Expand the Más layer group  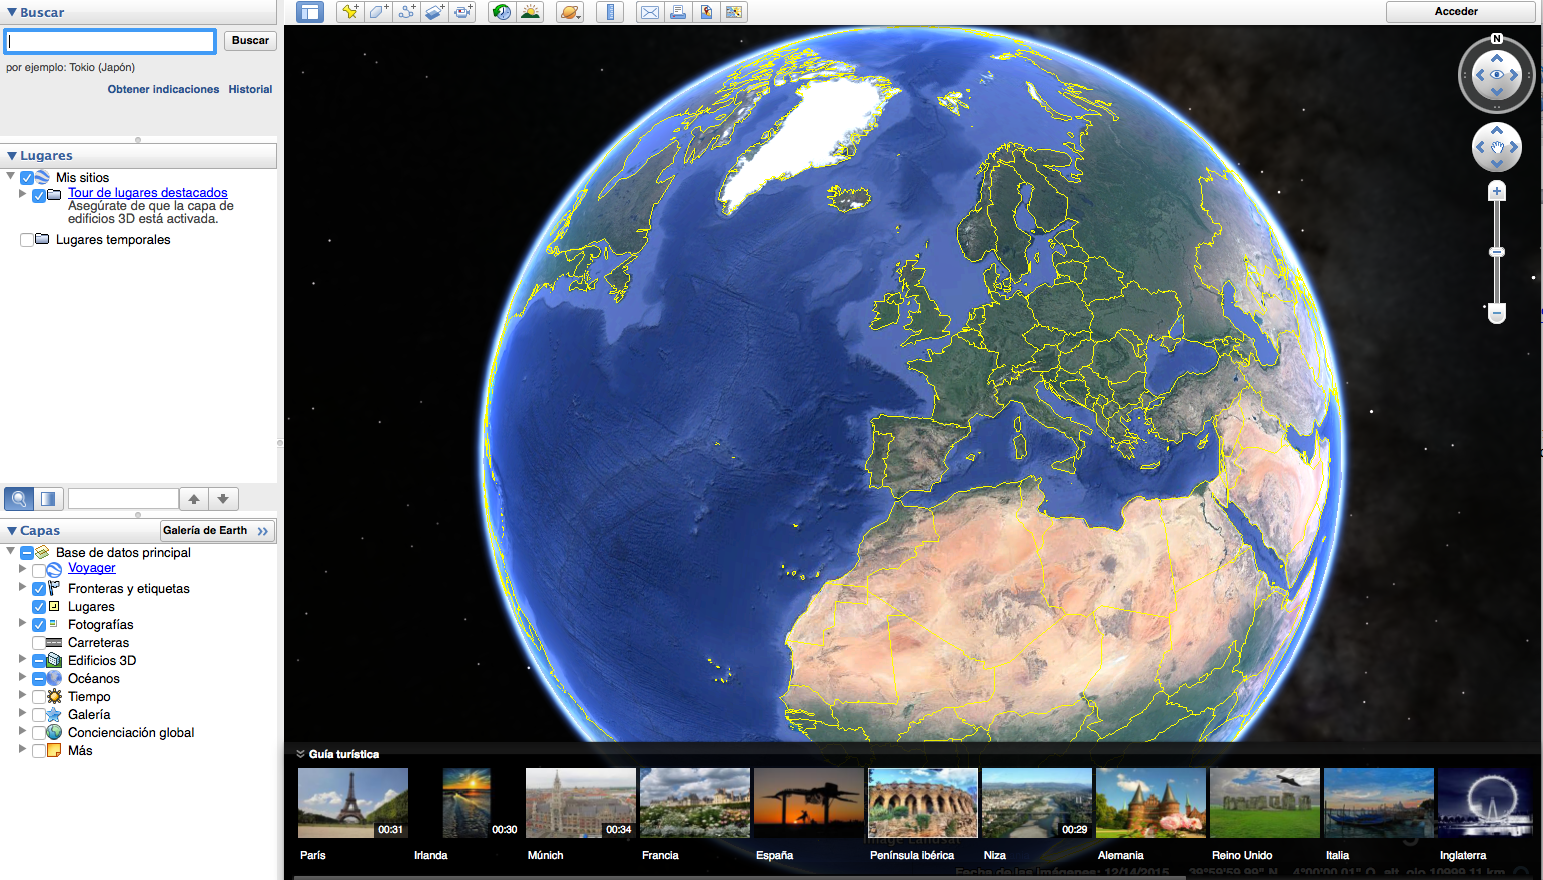pyautogui.click(x=22, y=749)
